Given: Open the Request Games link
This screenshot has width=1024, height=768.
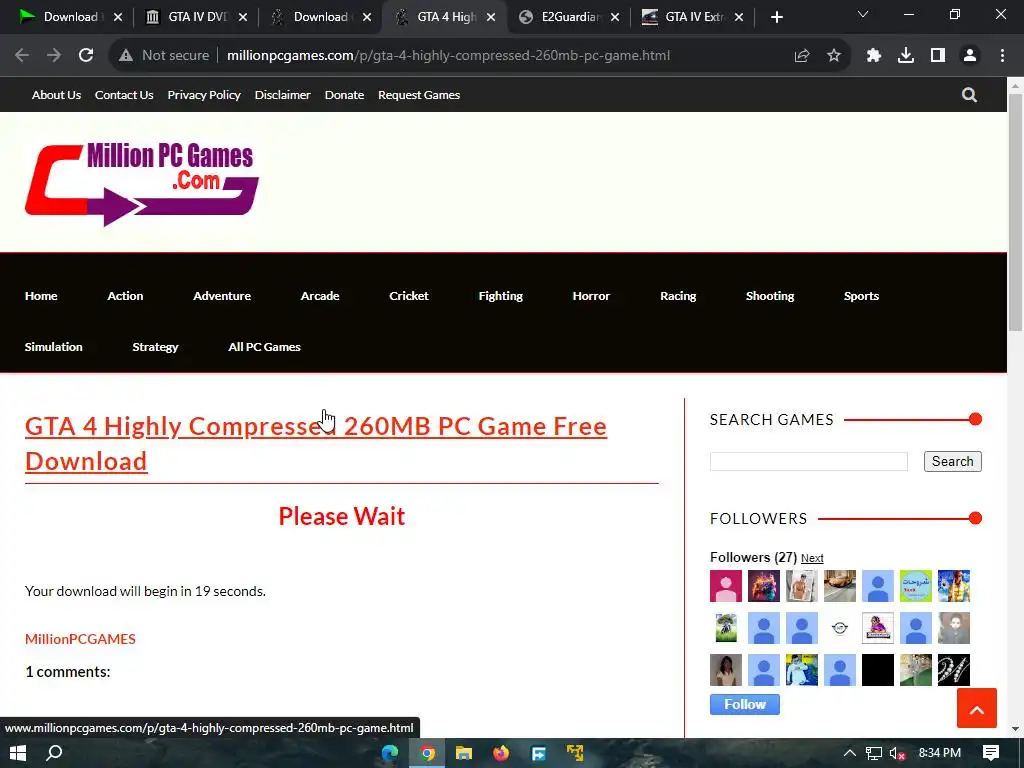Looking at the screenshot, I should 419,95.
